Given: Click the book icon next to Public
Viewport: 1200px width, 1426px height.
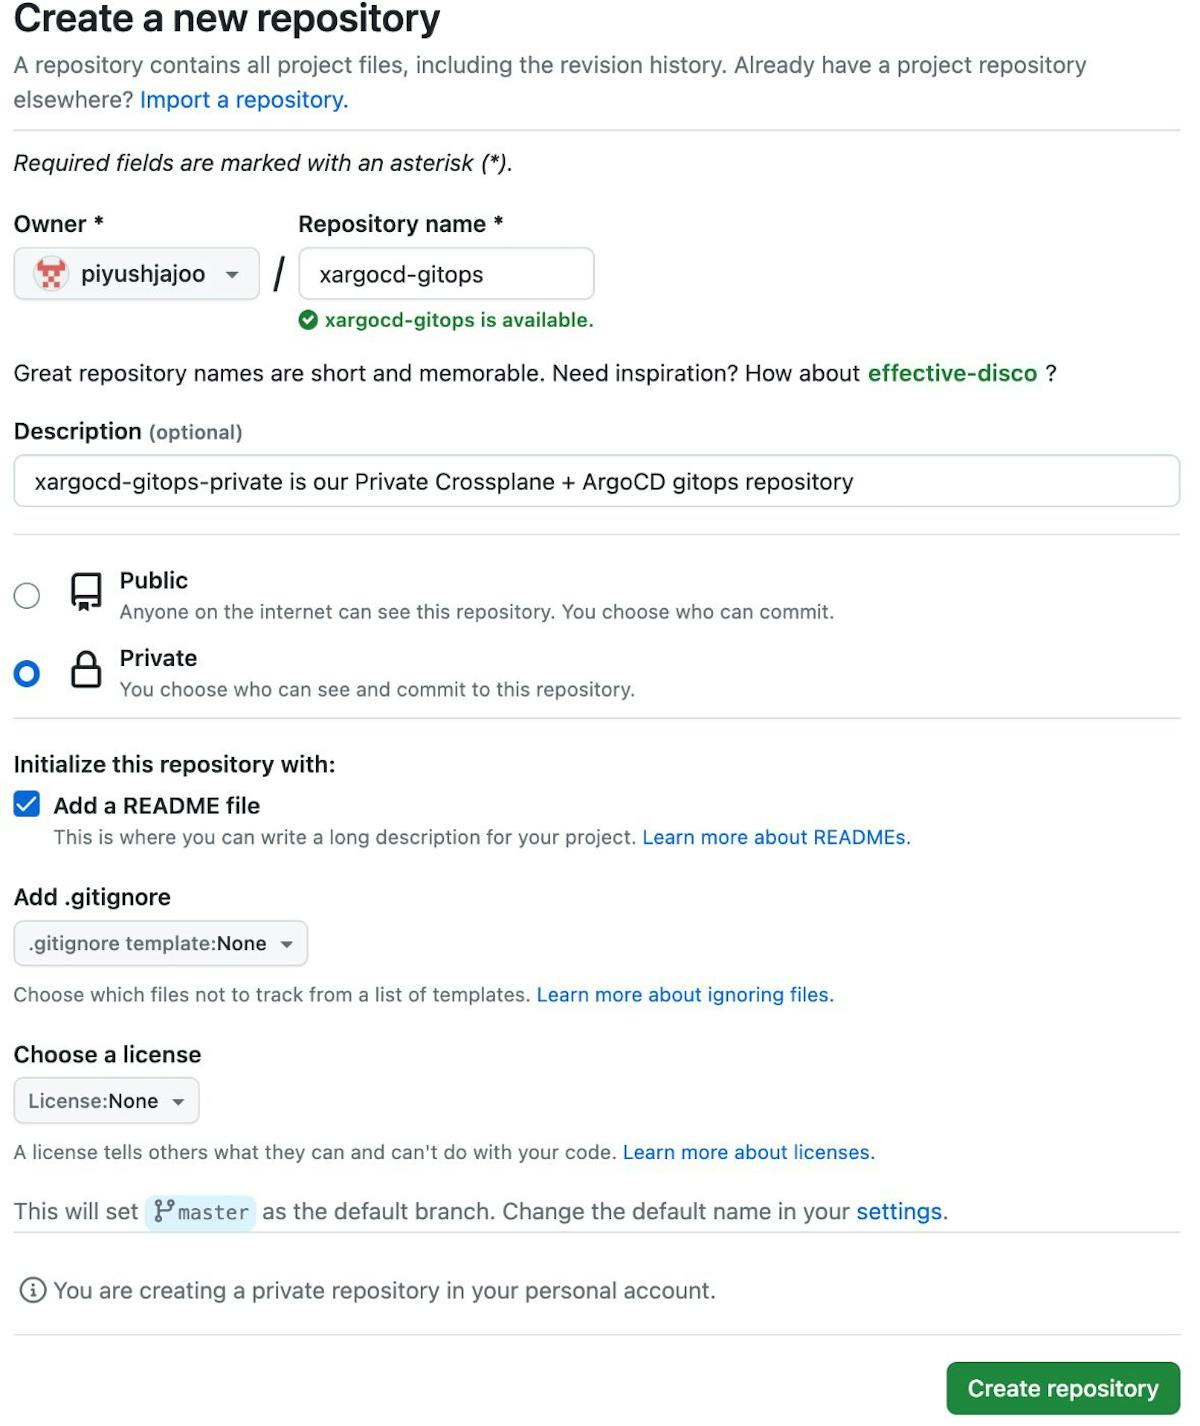Looking at the screenshot, I should (86, 594).
